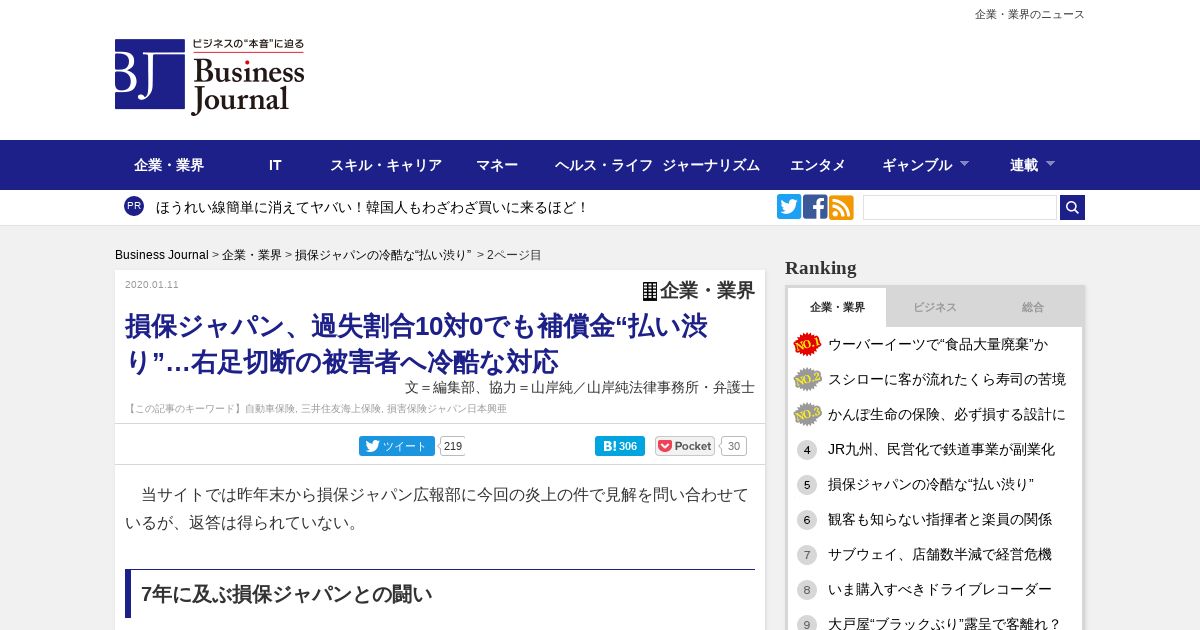1200x630 pixels.
Task: Open ranking article かんぽ生命の保険、必ず損する設計に
Action: pos(947,414)
